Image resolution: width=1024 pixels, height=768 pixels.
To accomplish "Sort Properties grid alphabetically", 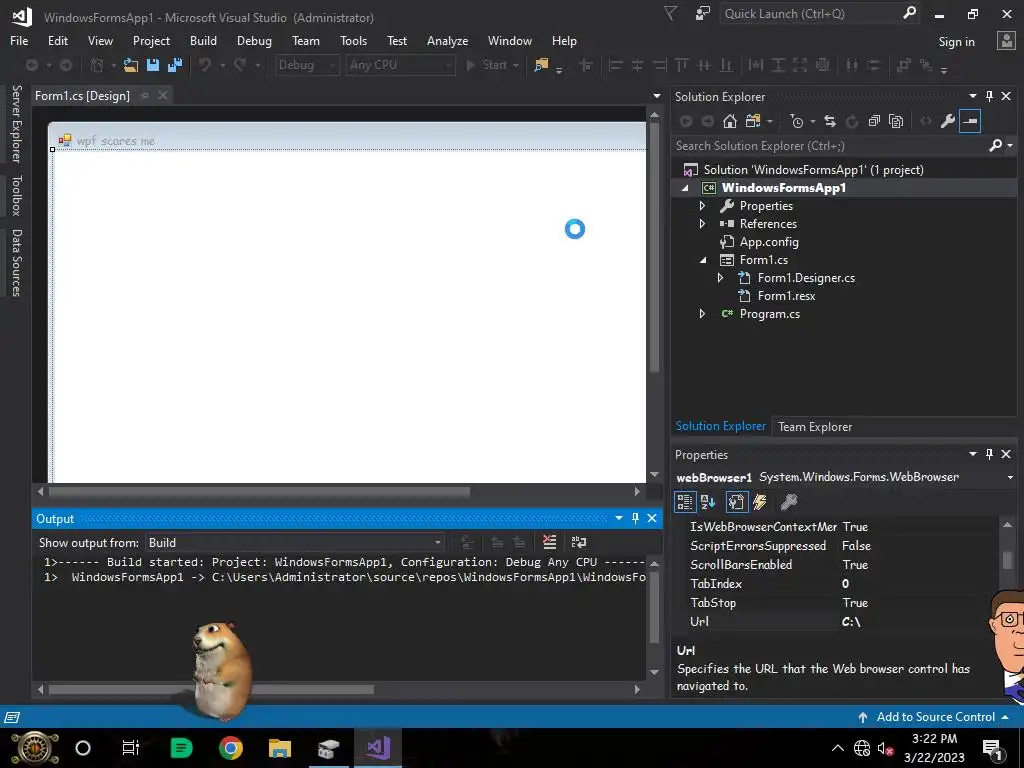I will 708,502.
